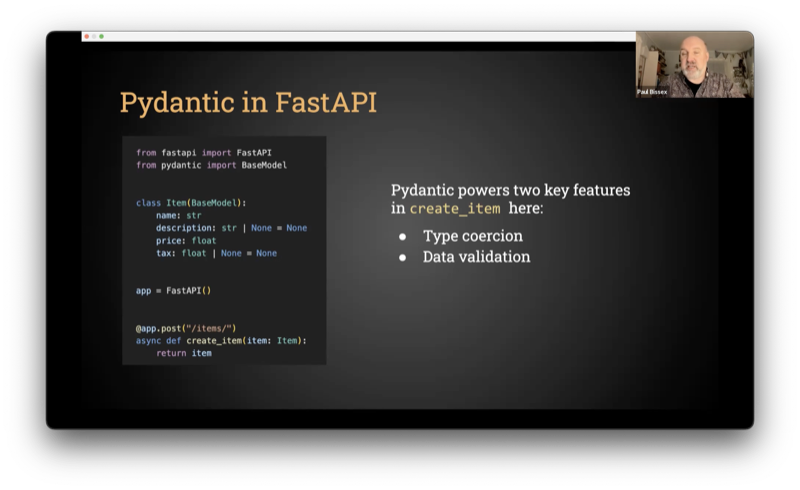Click the '@app.post("/items/")' decorator line

(186, 328)
